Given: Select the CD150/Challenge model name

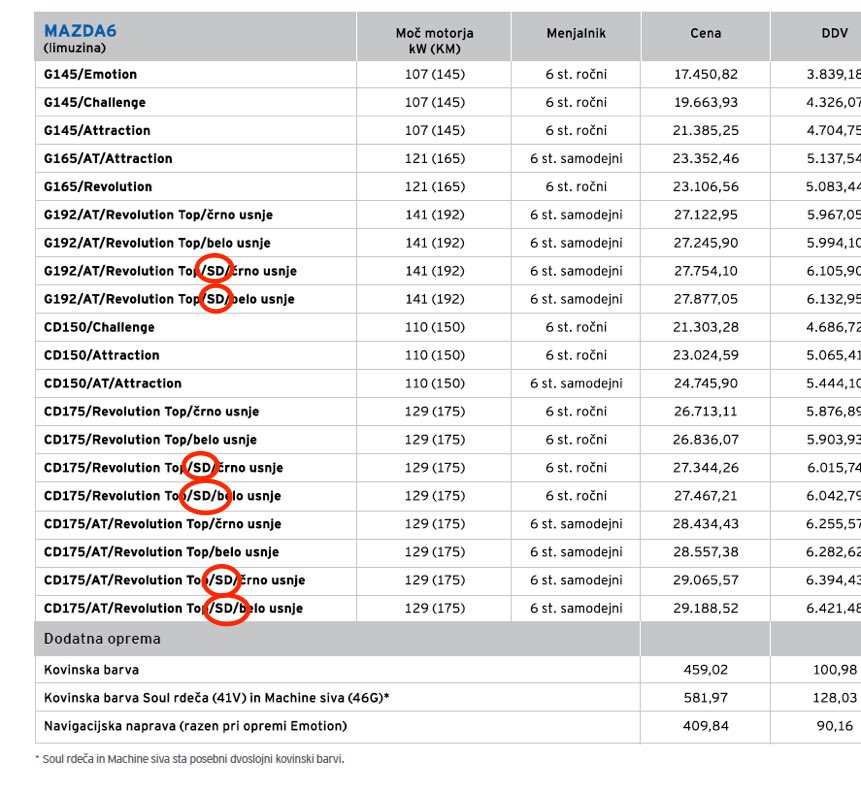Looking at the screenshot, I should click(x=99, y=327).
